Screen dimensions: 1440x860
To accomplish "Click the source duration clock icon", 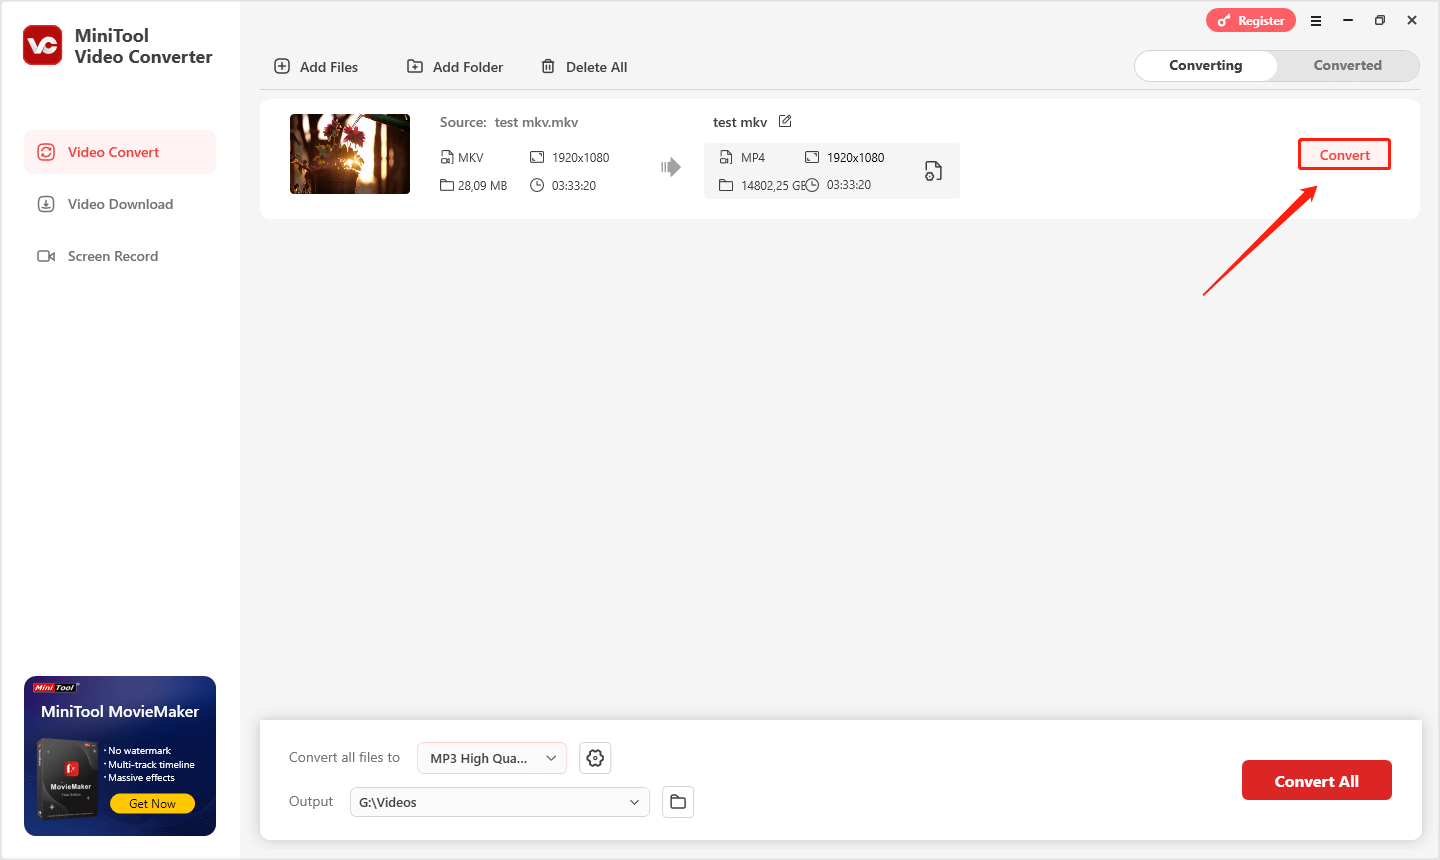I will [537, 185].
